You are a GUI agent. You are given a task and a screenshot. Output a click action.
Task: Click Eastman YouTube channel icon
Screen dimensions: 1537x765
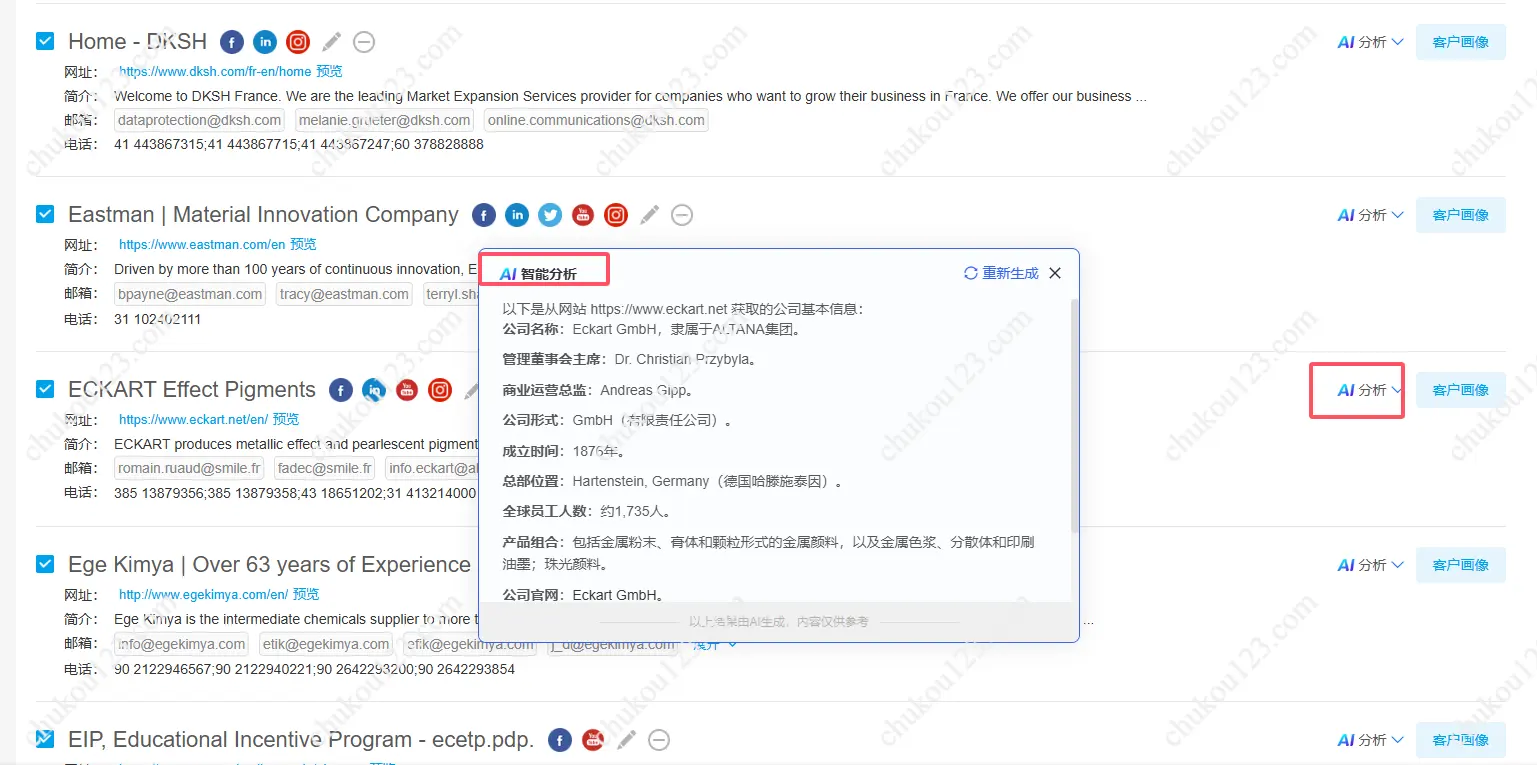(x=583, y=215)
